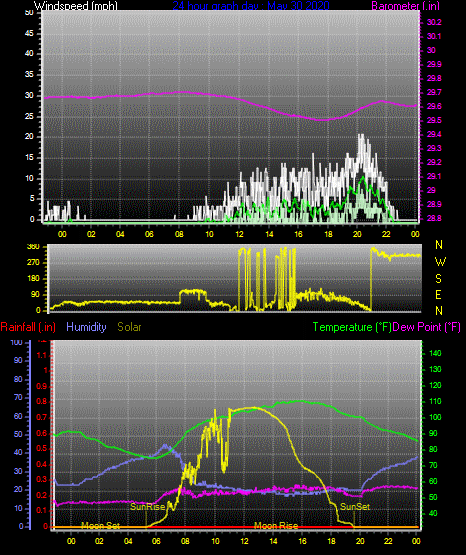This screenshot has width=466, height=555.
Task: Click the 20 hour label under wind graph
Action: click(357, 234)
